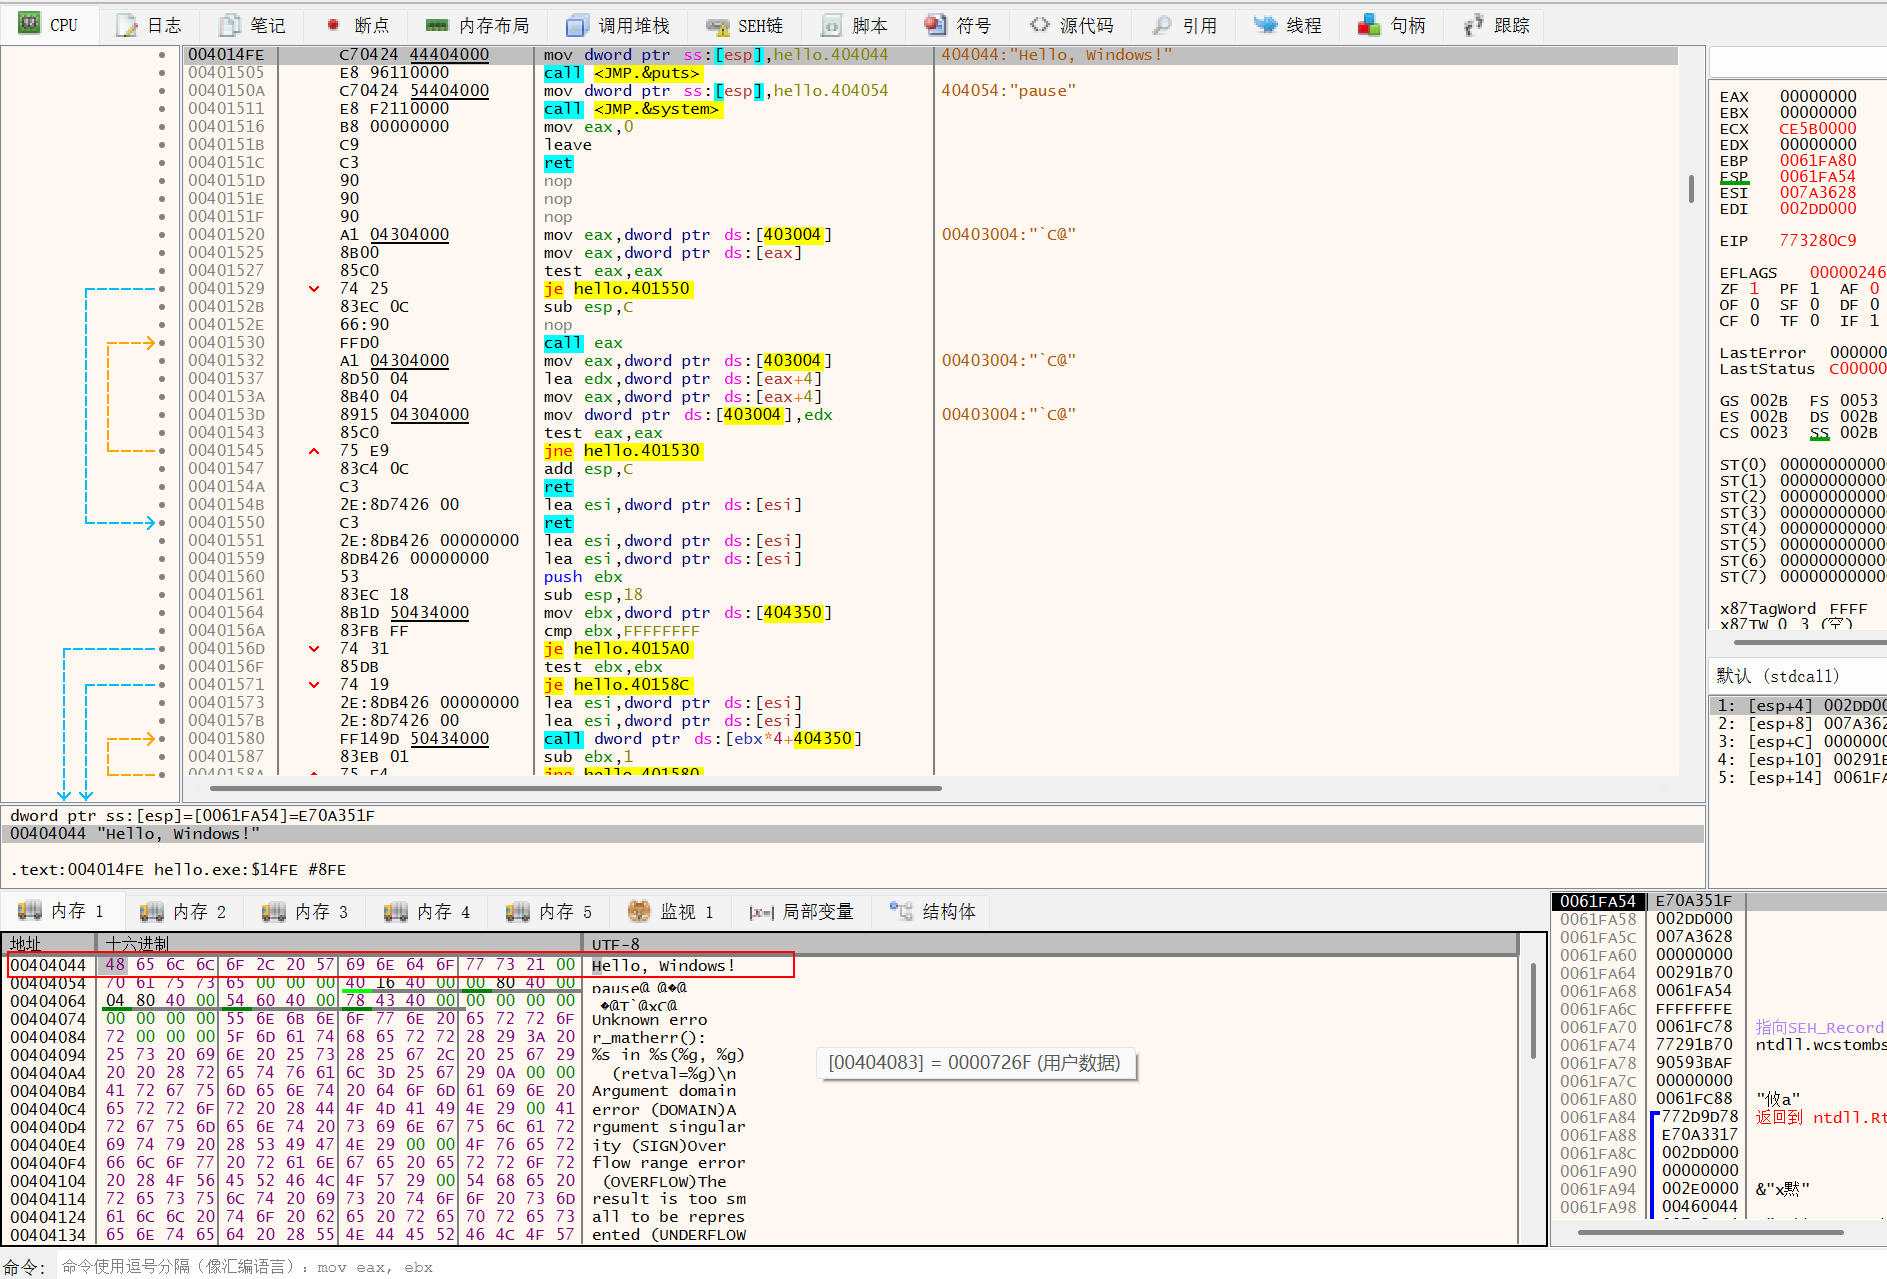Viewport: 1887px width, 1279px height.
Task: Open the 内存布局 memory map tab
Action: (x=476, y=25)
